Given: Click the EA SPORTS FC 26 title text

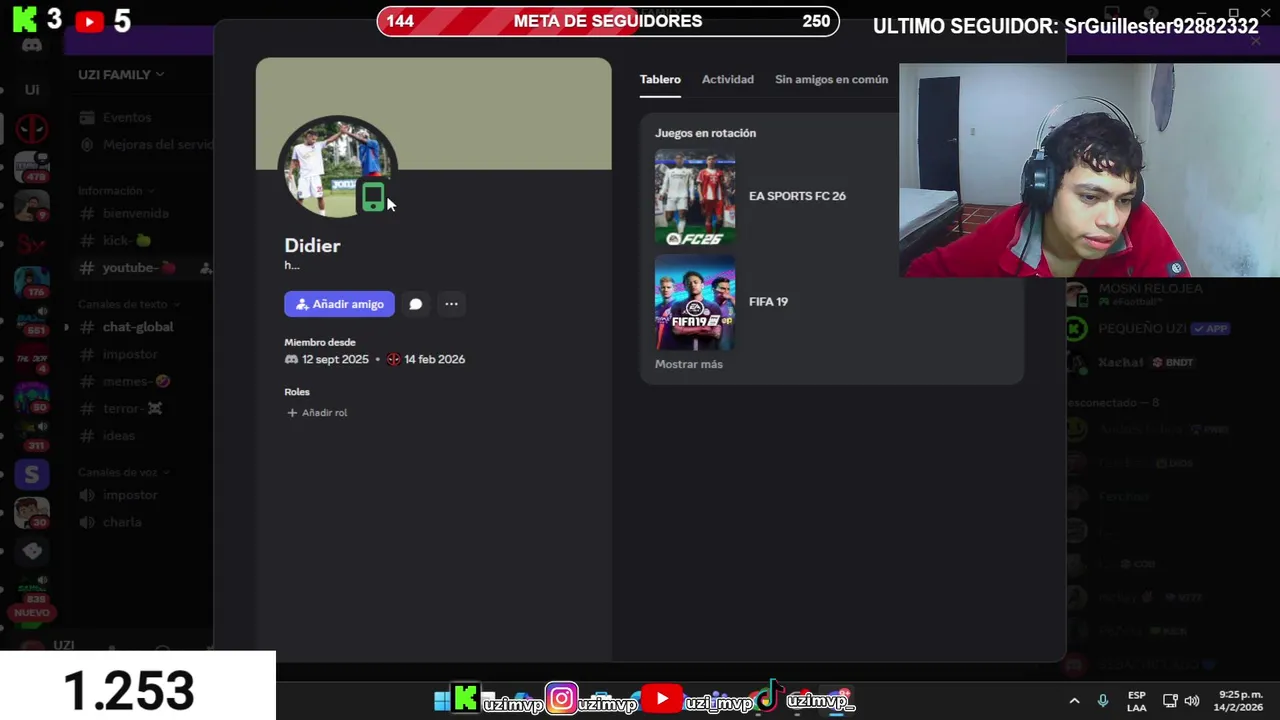Looking at the screenshot, I should tap(797, 196).
